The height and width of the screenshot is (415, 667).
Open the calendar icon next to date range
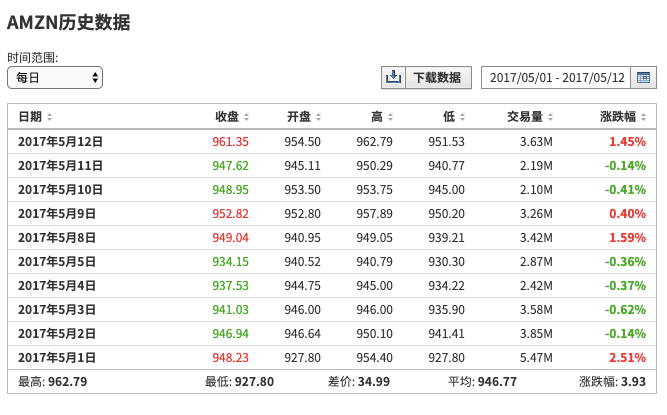643,78
